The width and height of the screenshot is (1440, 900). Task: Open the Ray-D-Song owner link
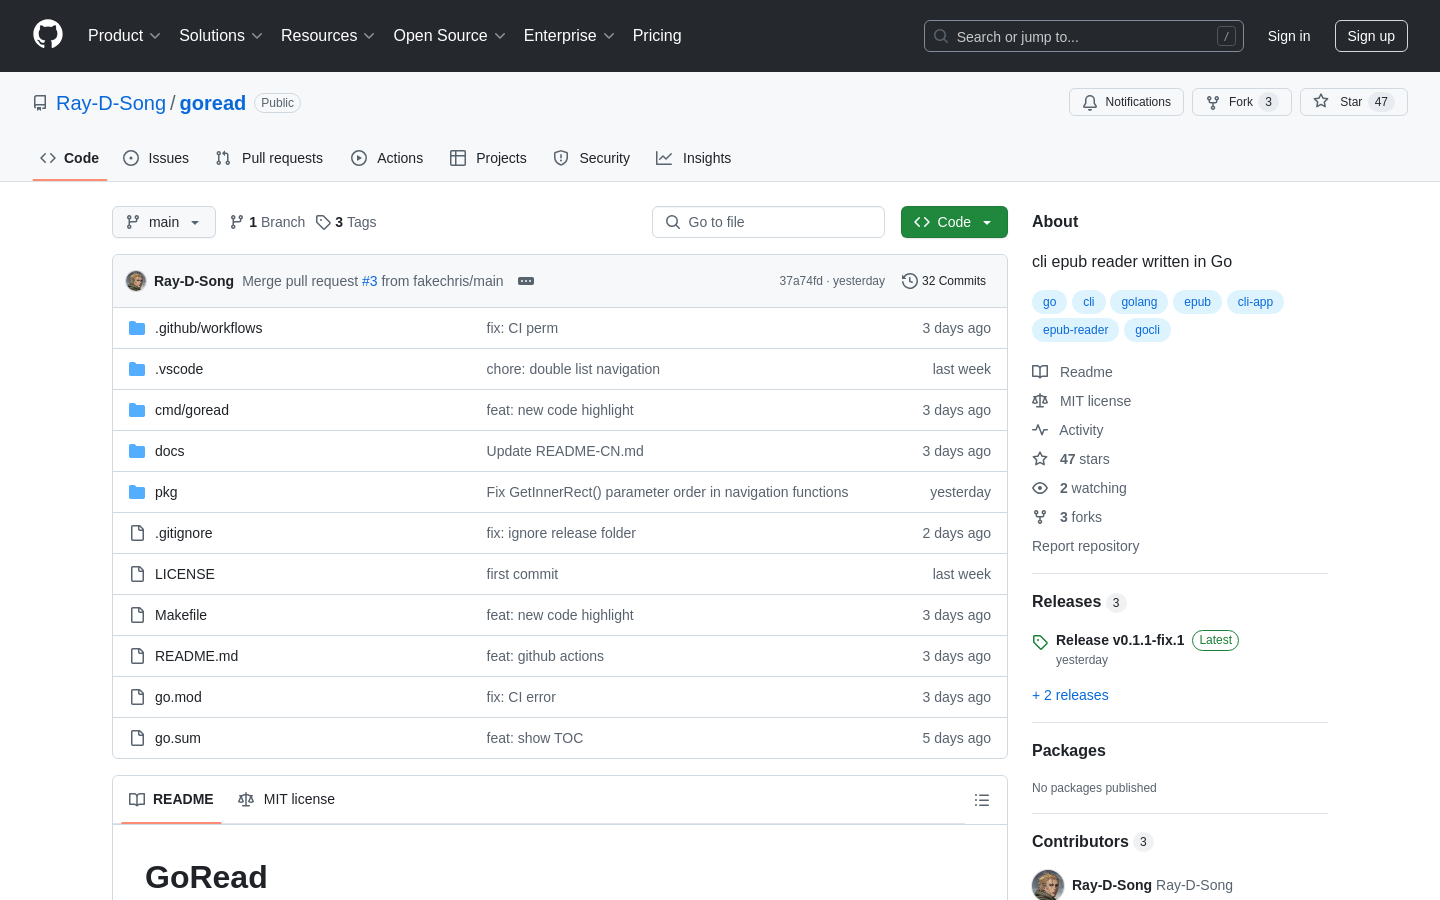point(111,103)
